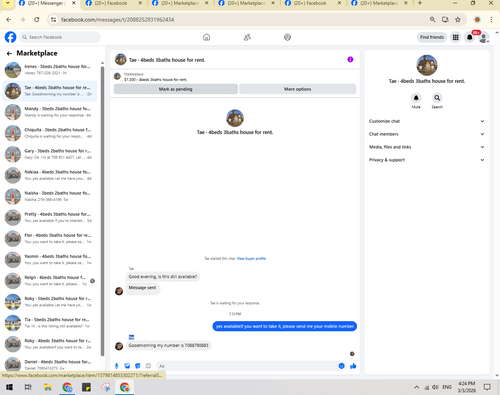
Task: Click the Facebook logo icon
Action: [x=10, y=37]
